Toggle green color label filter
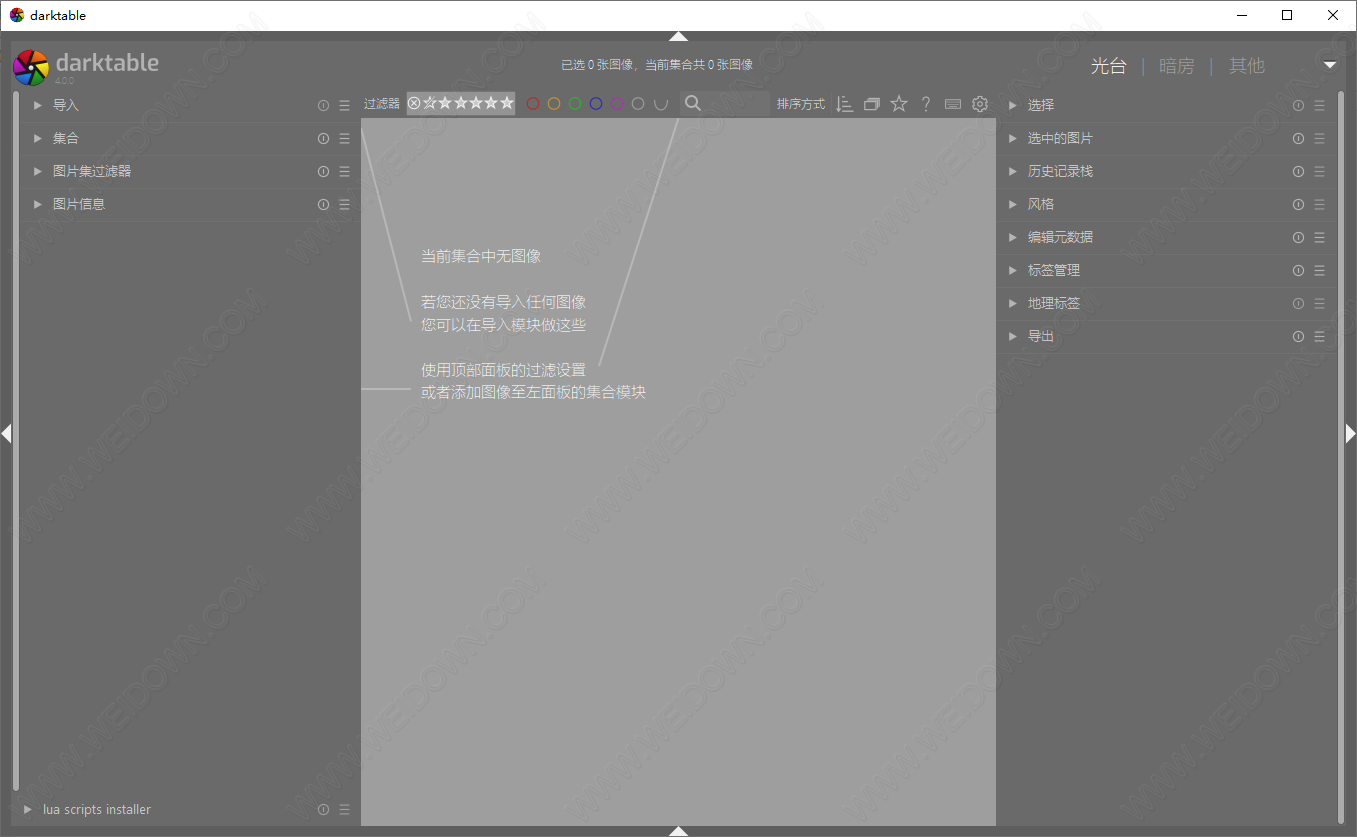 click(x=575, y=104)
